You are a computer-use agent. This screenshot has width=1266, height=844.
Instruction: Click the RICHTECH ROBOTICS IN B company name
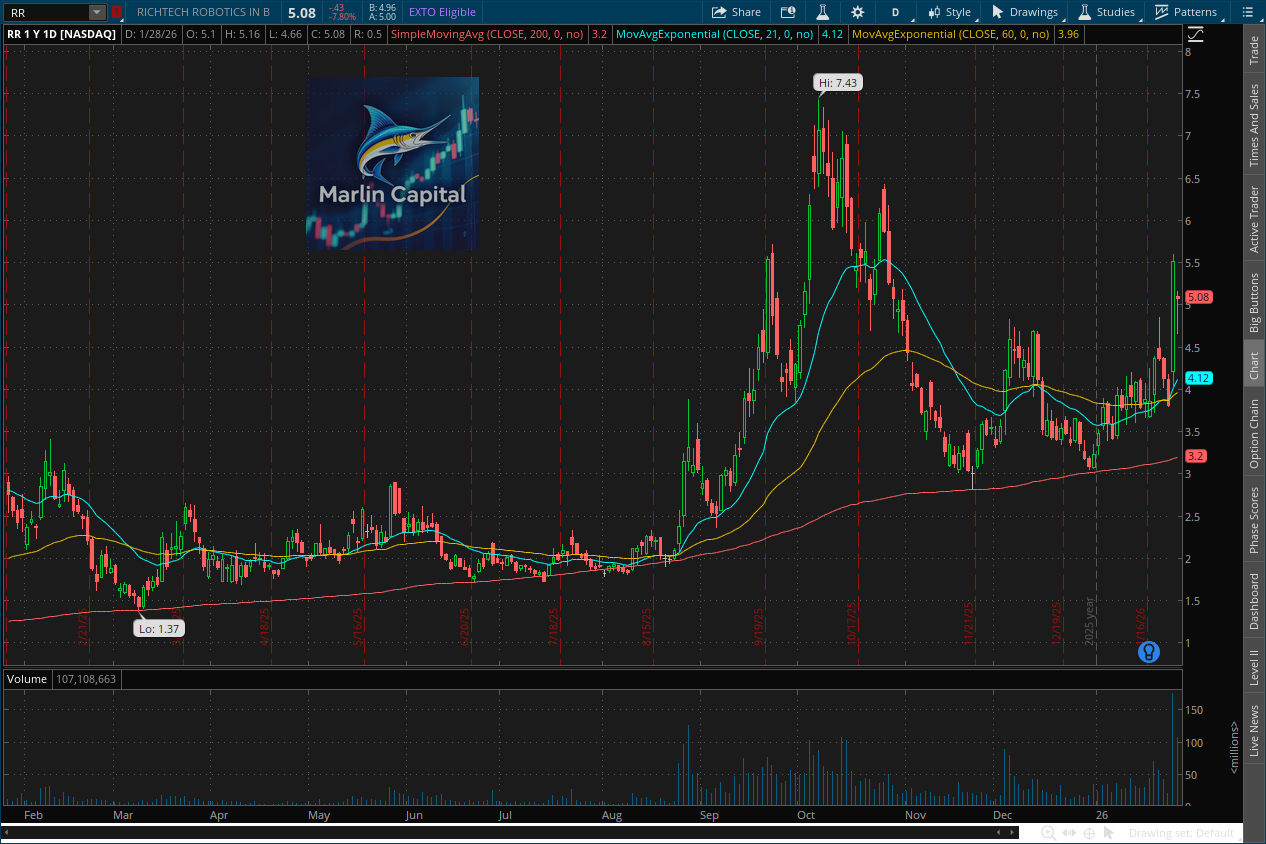pos(204,12)
